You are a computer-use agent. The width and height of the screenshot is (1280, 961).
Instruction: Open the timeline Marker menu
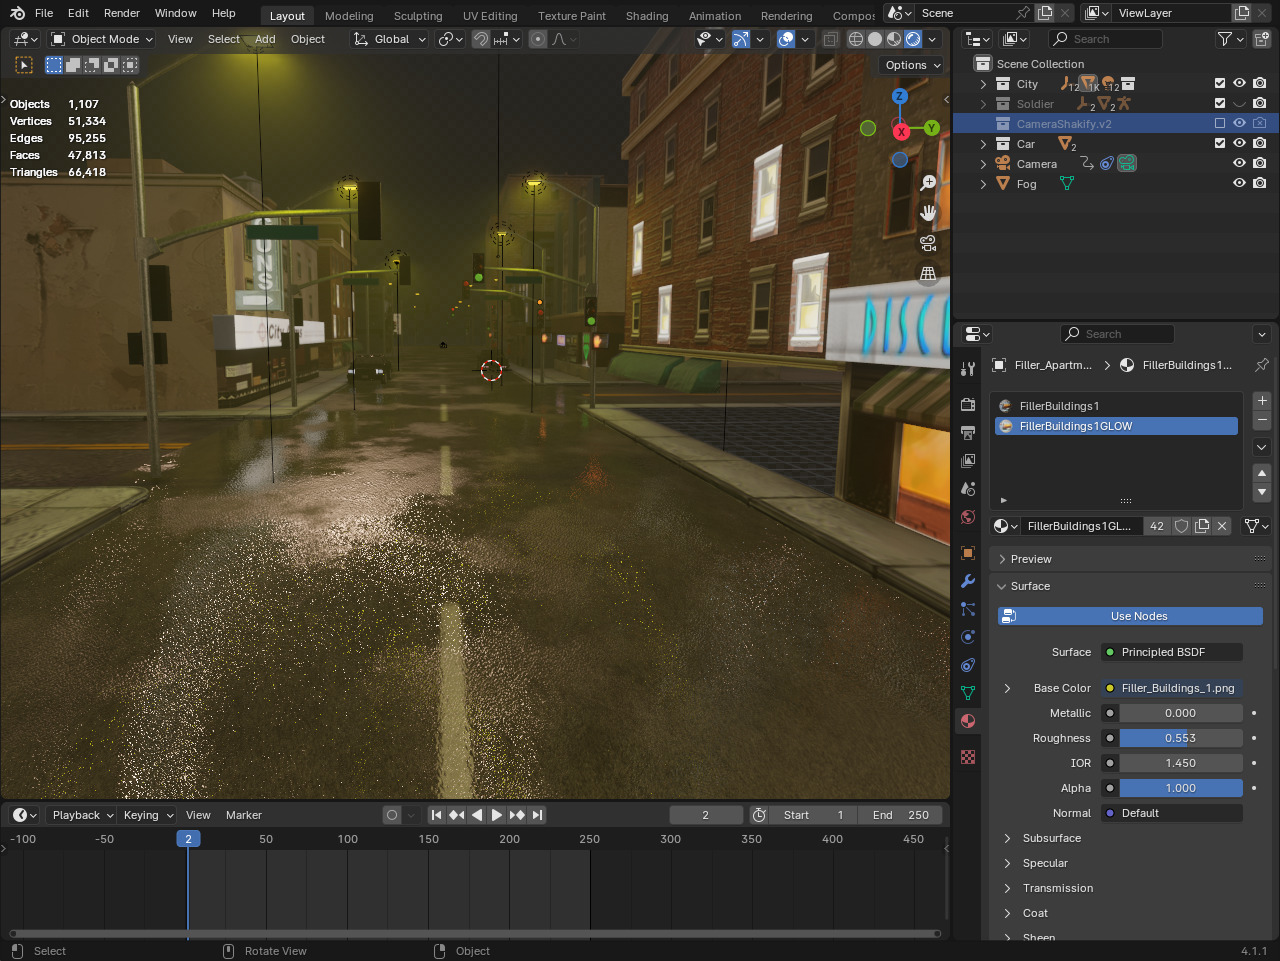pos(244,815)
